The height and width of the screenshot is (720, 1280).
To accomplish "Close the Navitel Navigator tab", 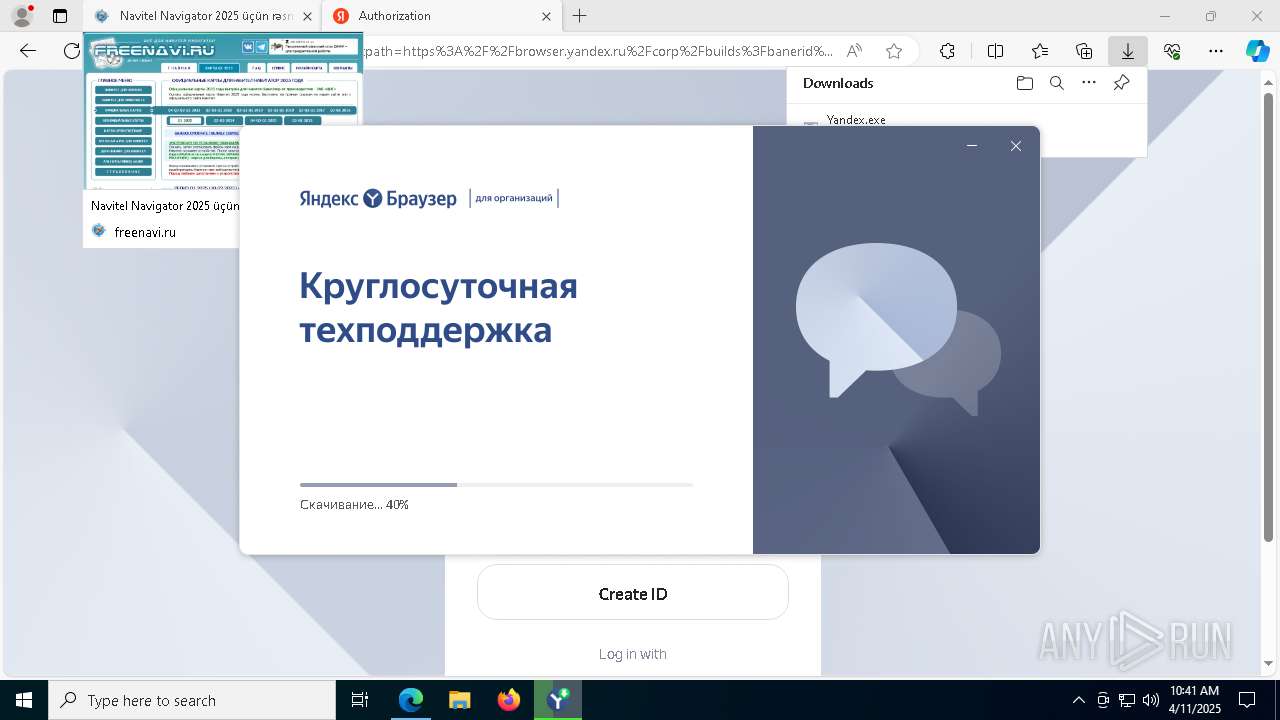I will pyautogui.click(x=307, y=16).
